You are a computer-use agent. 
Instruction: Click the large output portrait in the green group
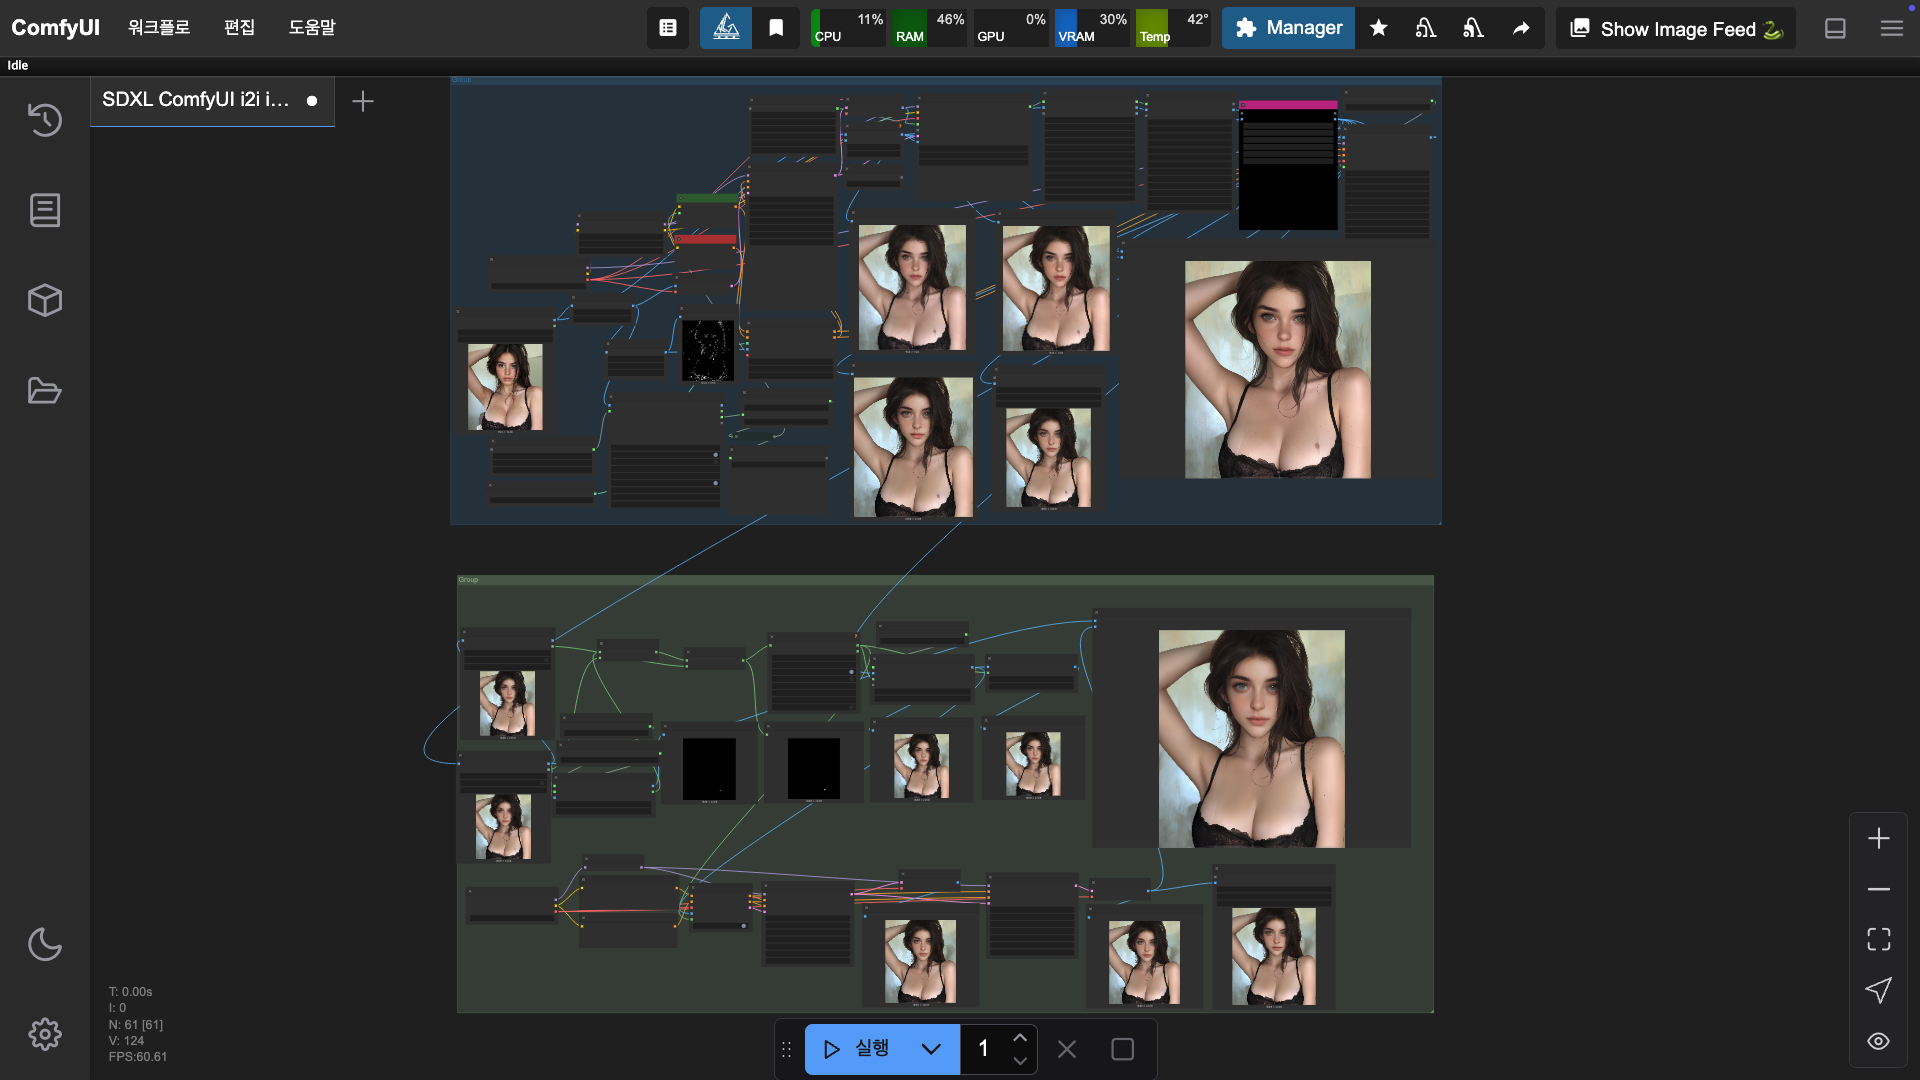point(1251,738)
